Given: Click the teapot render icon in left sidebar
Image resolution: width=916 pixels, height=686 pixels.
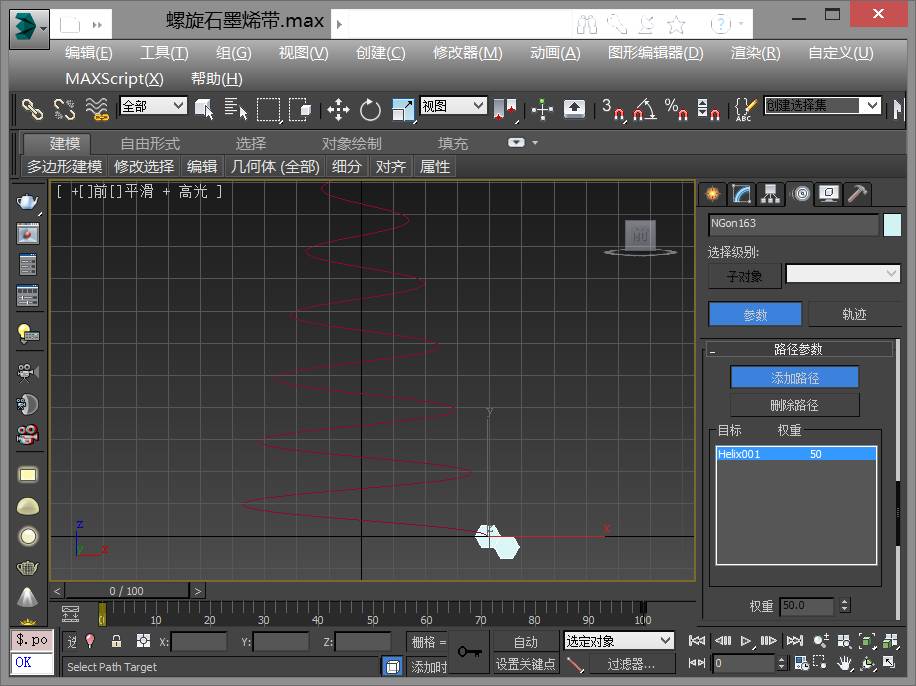Looking at the screenshot, I should pyautogui.click(x=28, y=201).
